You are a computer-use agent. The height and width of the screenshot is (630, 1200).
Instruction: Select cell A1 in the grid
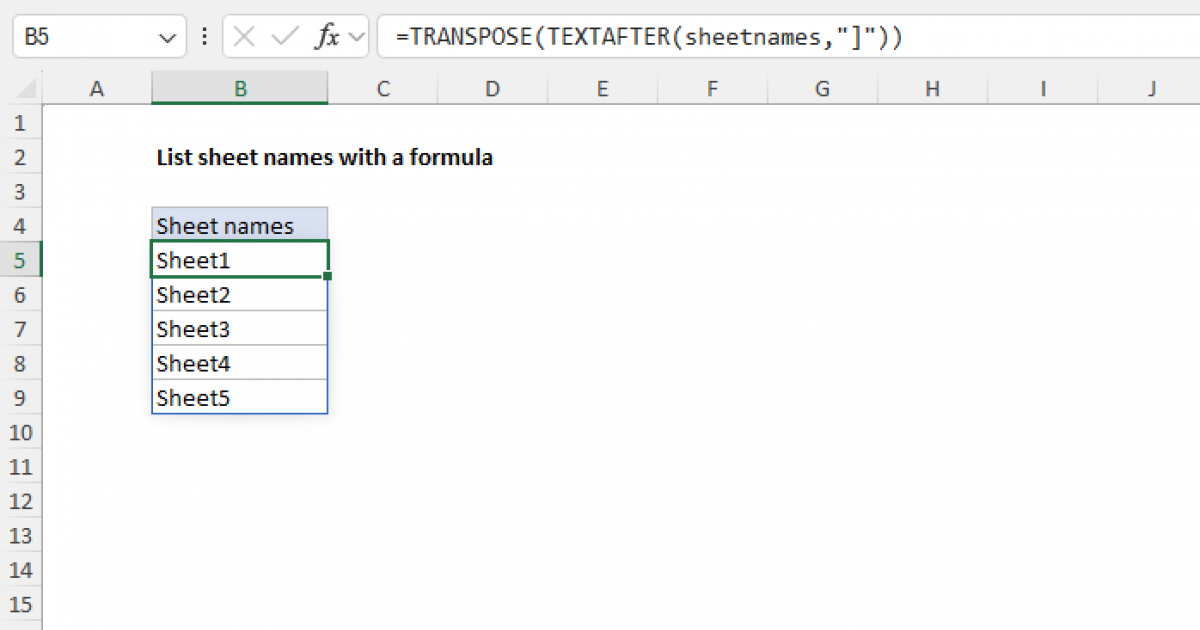(x=96, y=122)
